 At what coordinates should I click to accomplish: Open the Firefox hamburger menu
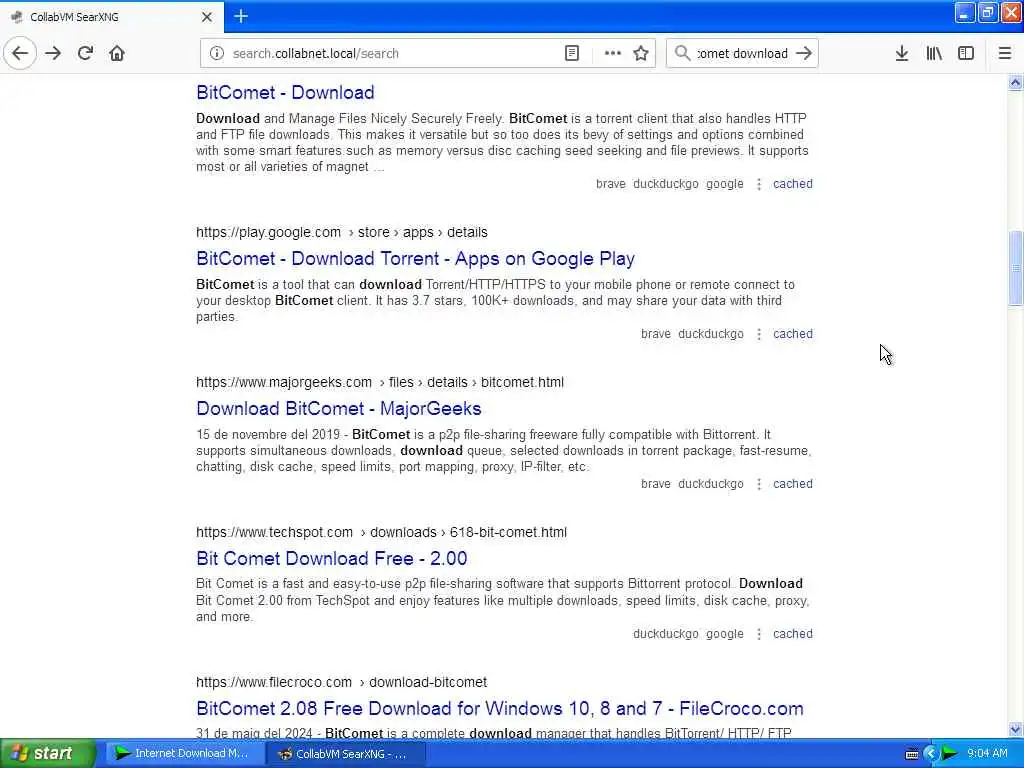tap(1004, 54)
